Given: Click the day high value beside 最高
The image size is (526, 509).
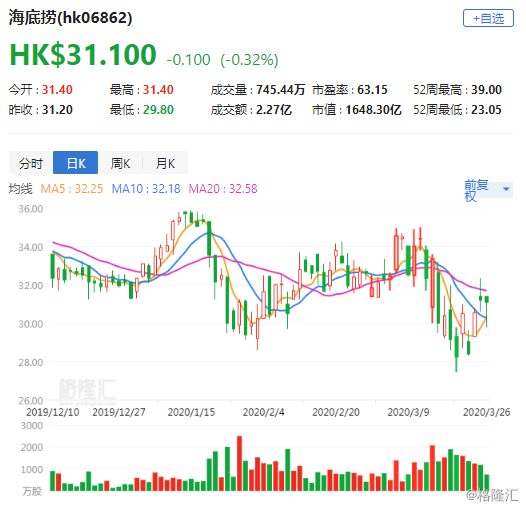Looking at the screenshot, I should [158, 90].
